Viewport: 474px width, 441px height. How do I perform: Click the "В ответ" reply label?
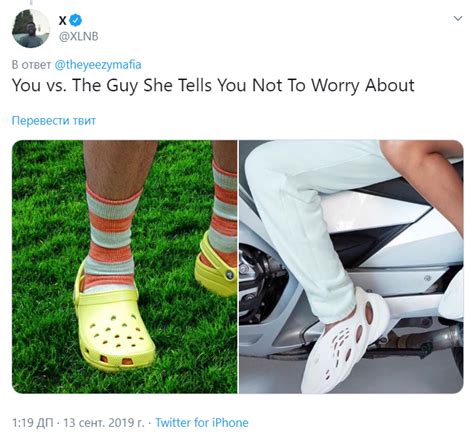pyautogui.click(x=31, y=64)
